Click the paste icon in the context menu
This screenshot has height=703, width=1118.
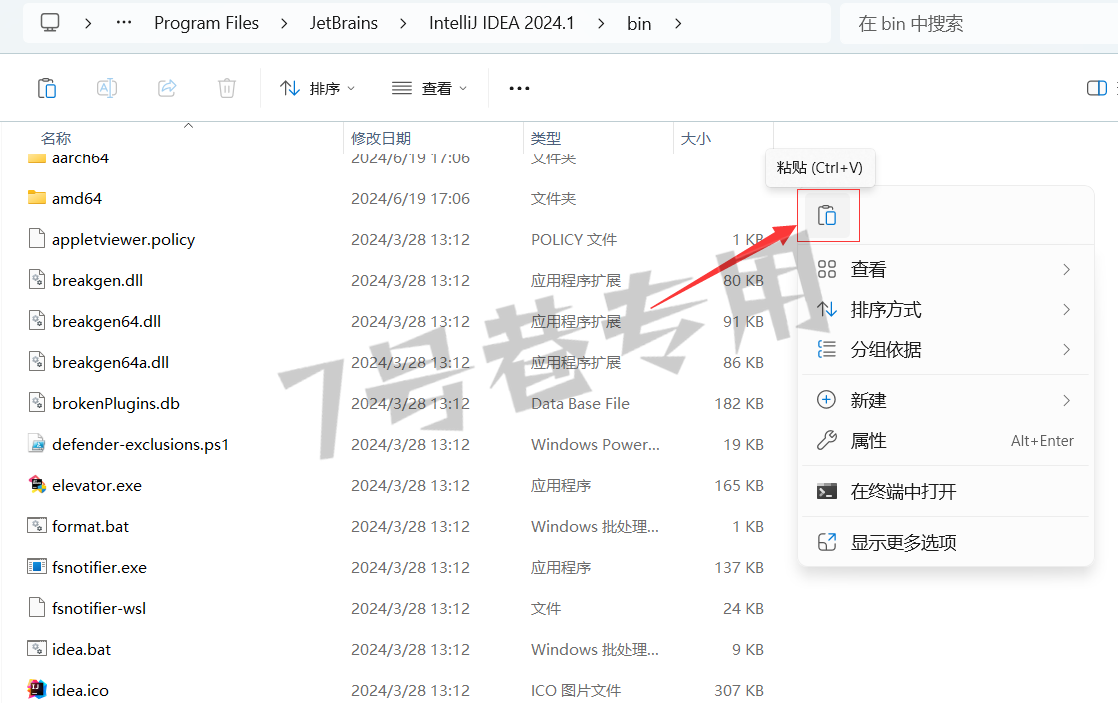click(827, 215)
